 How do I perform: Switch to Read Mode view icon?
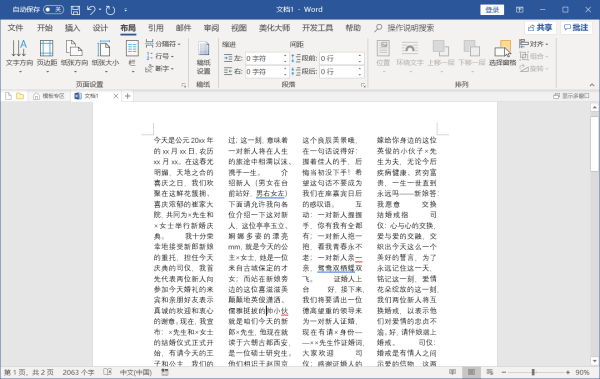pos(452,372)
